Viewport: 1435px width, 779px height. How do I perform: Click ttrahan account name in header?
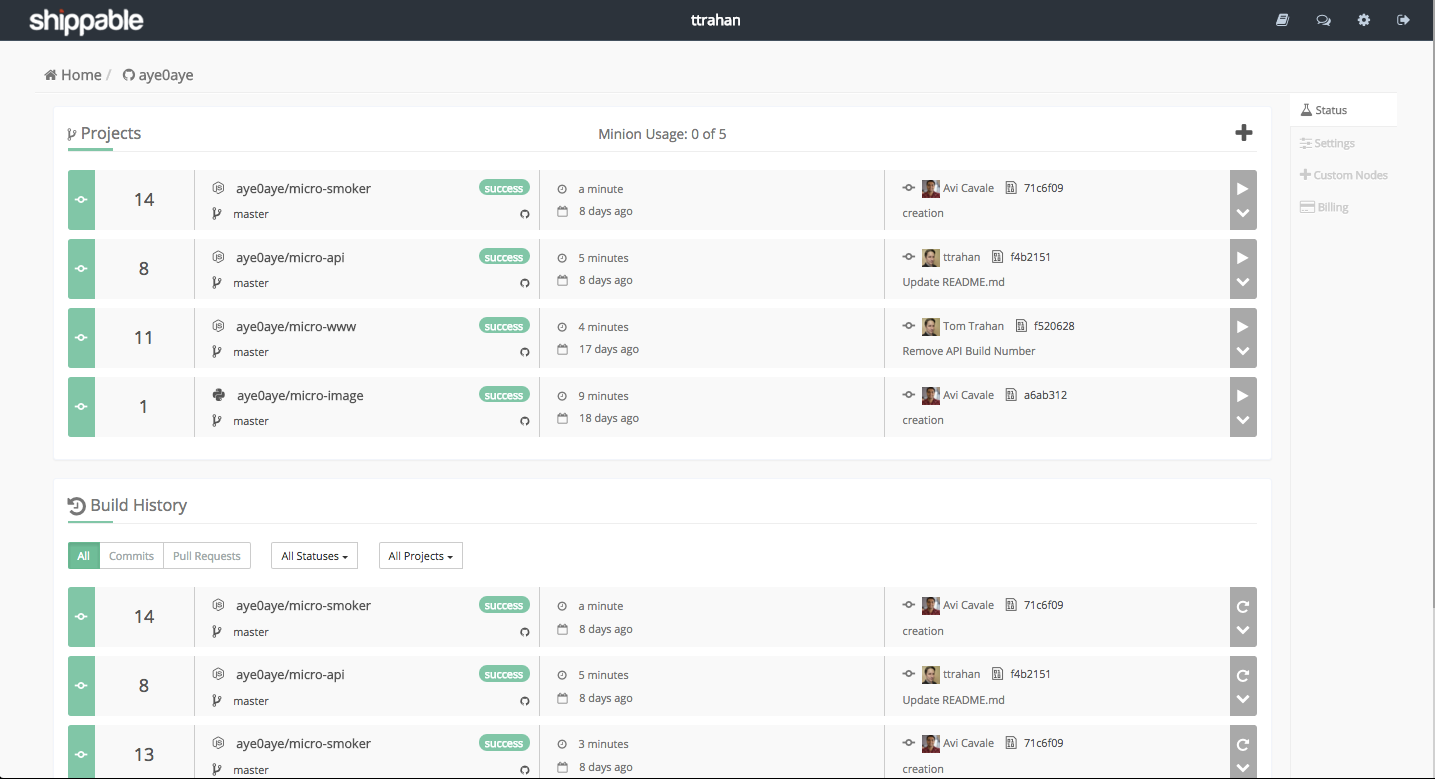(x=716, y=20)
